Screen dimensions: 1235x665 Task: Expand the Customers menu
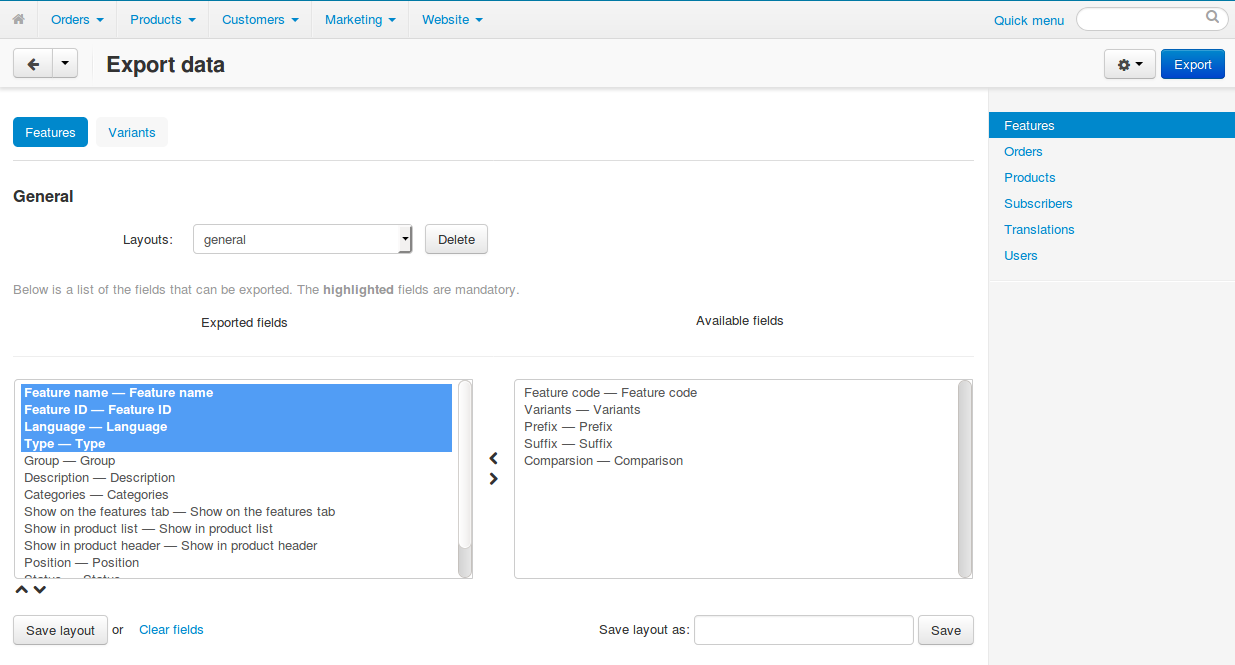tap(260, 19)
